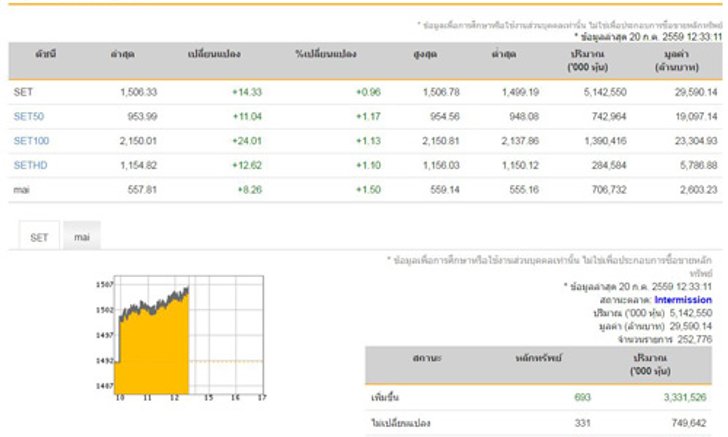
Task: Click the SET intraday chart image
Action: click(x=181, y=339)
